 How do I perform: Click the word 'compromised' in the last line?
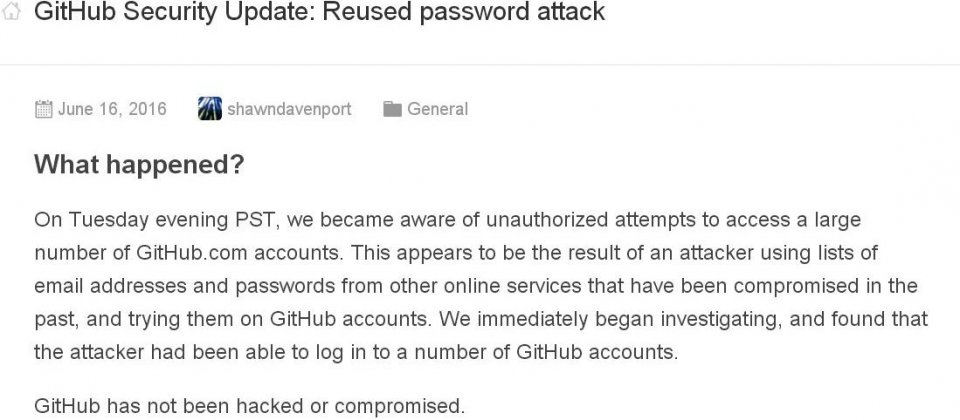(x=399, y=407)
